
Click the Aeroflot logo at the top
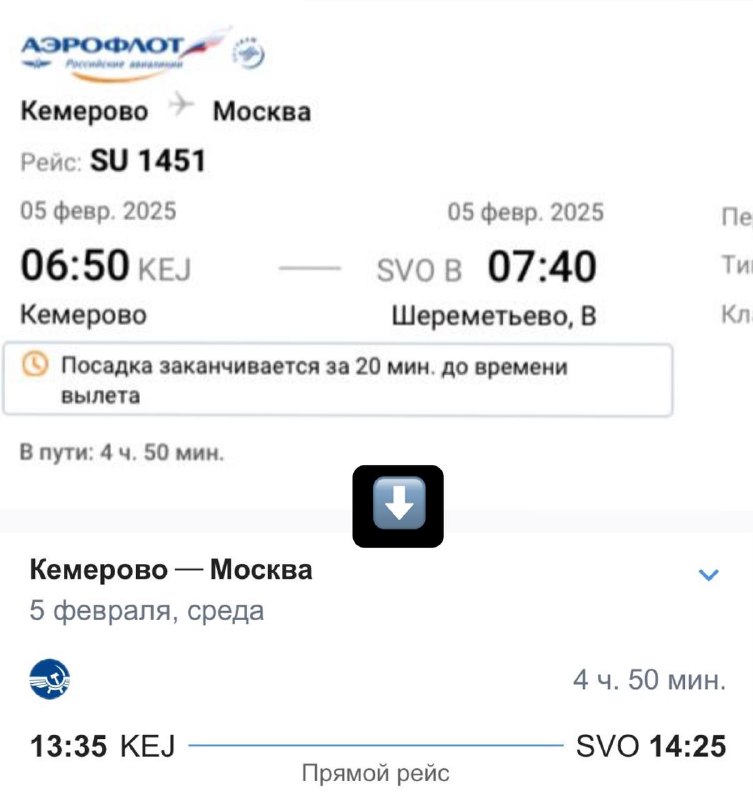click(112, 50)
